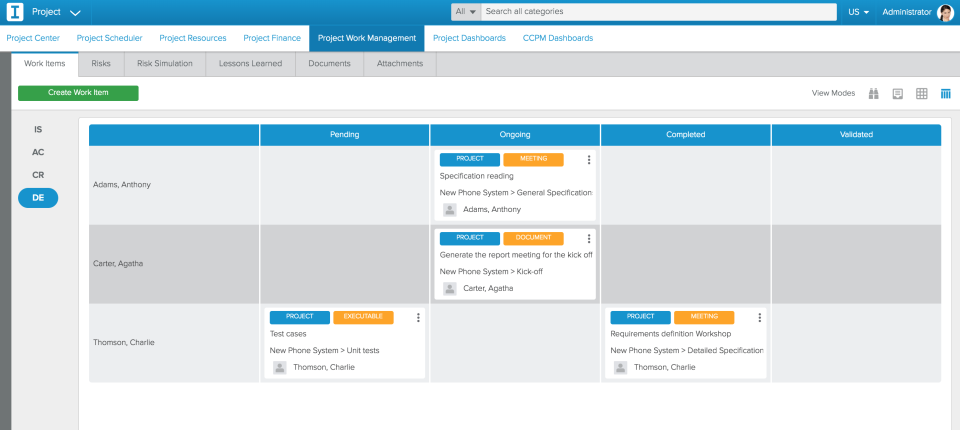Select the DE filter pill
960x430 pixels.
coord(38,198)
